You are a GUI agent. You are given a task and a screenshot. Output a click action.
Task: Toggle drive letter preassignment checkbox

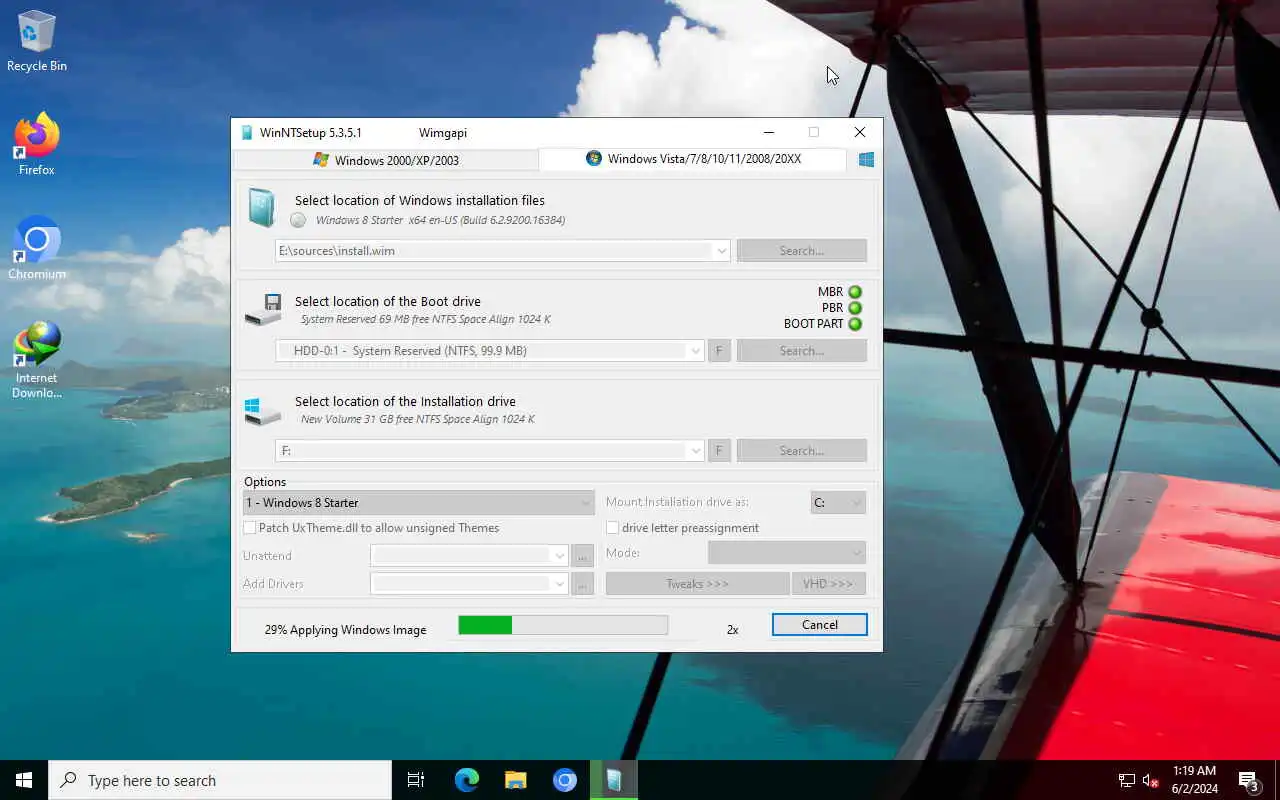click(613, 528)
